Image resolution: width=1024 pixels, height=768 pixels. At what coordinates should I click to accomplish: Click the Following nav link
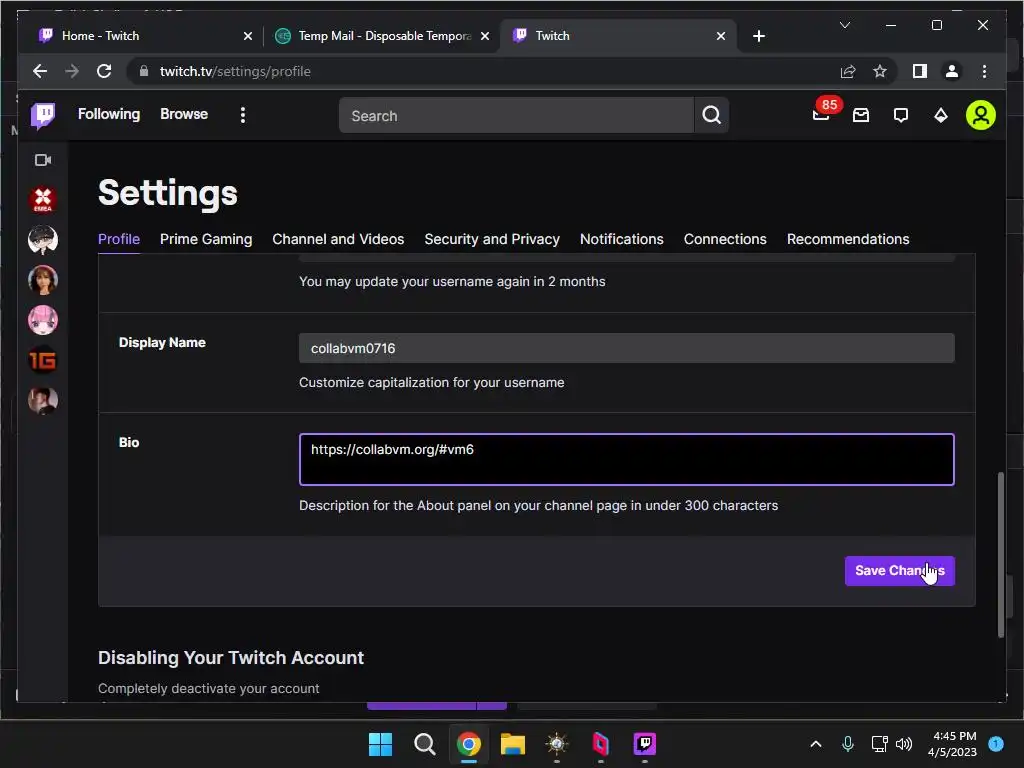[x=108, y=114]
